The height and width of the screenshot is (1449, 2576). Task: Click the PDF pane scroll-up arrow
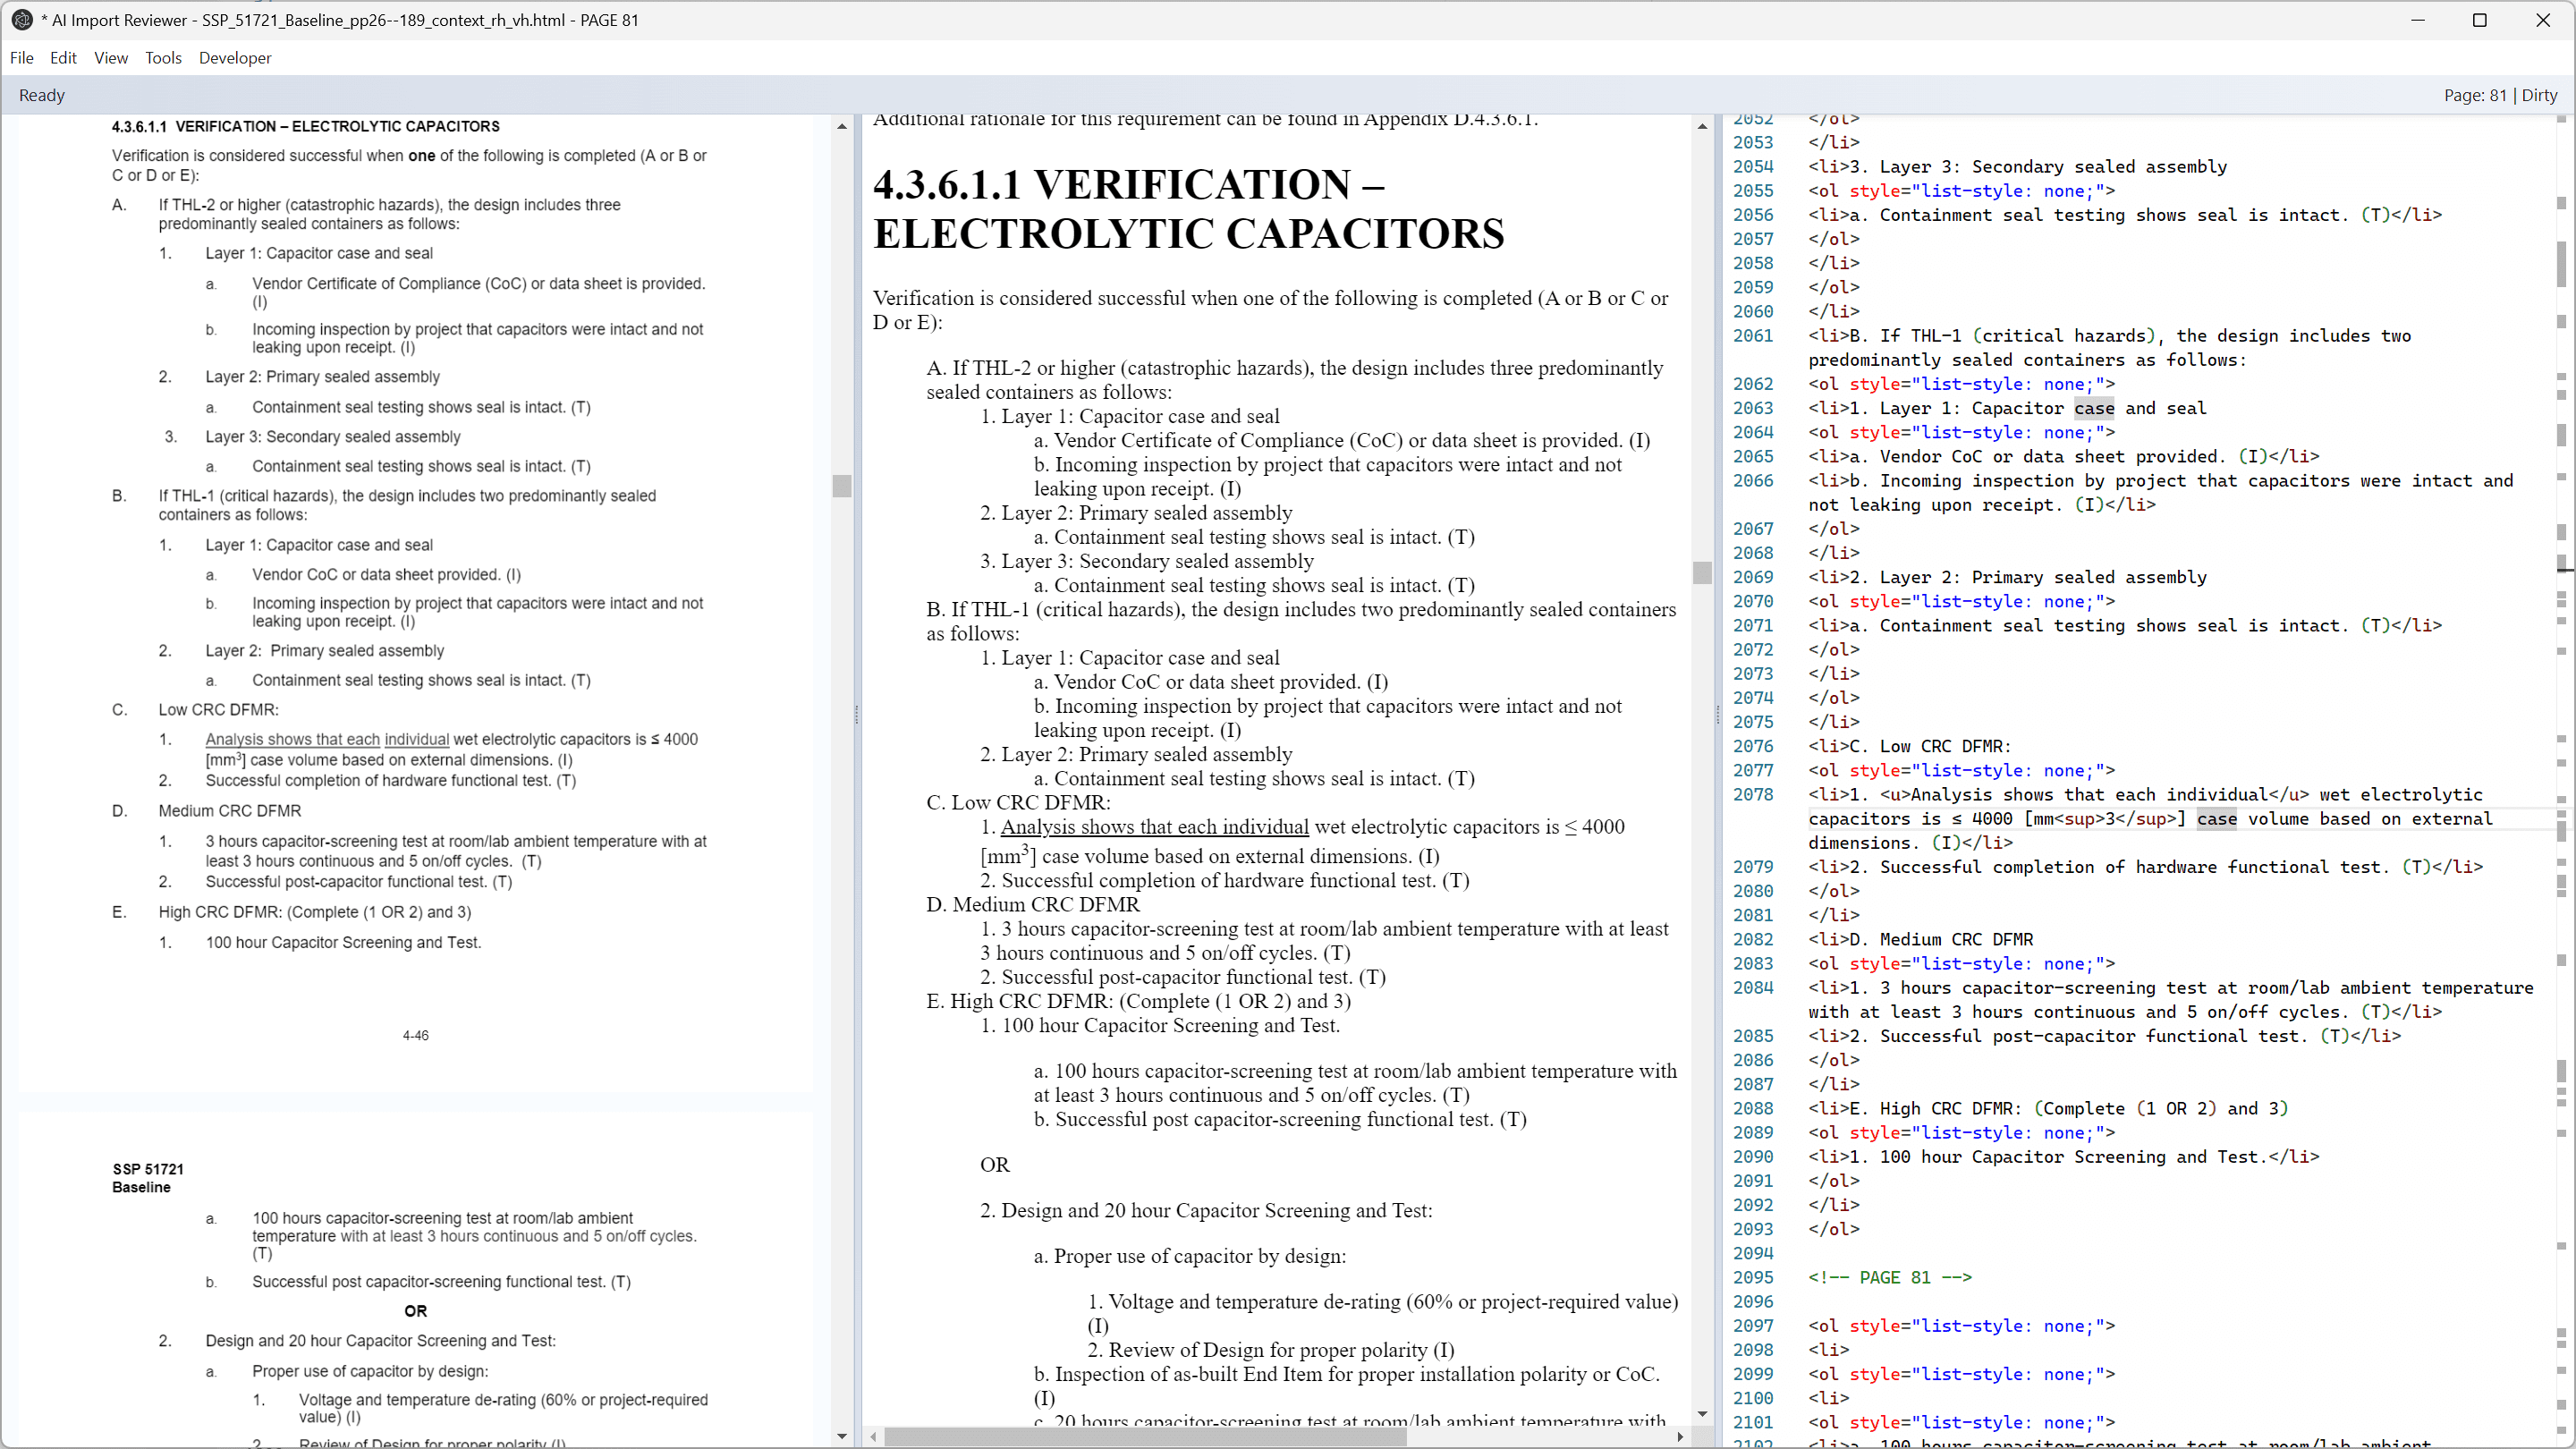pyautogui.click(x=842, y=127)
